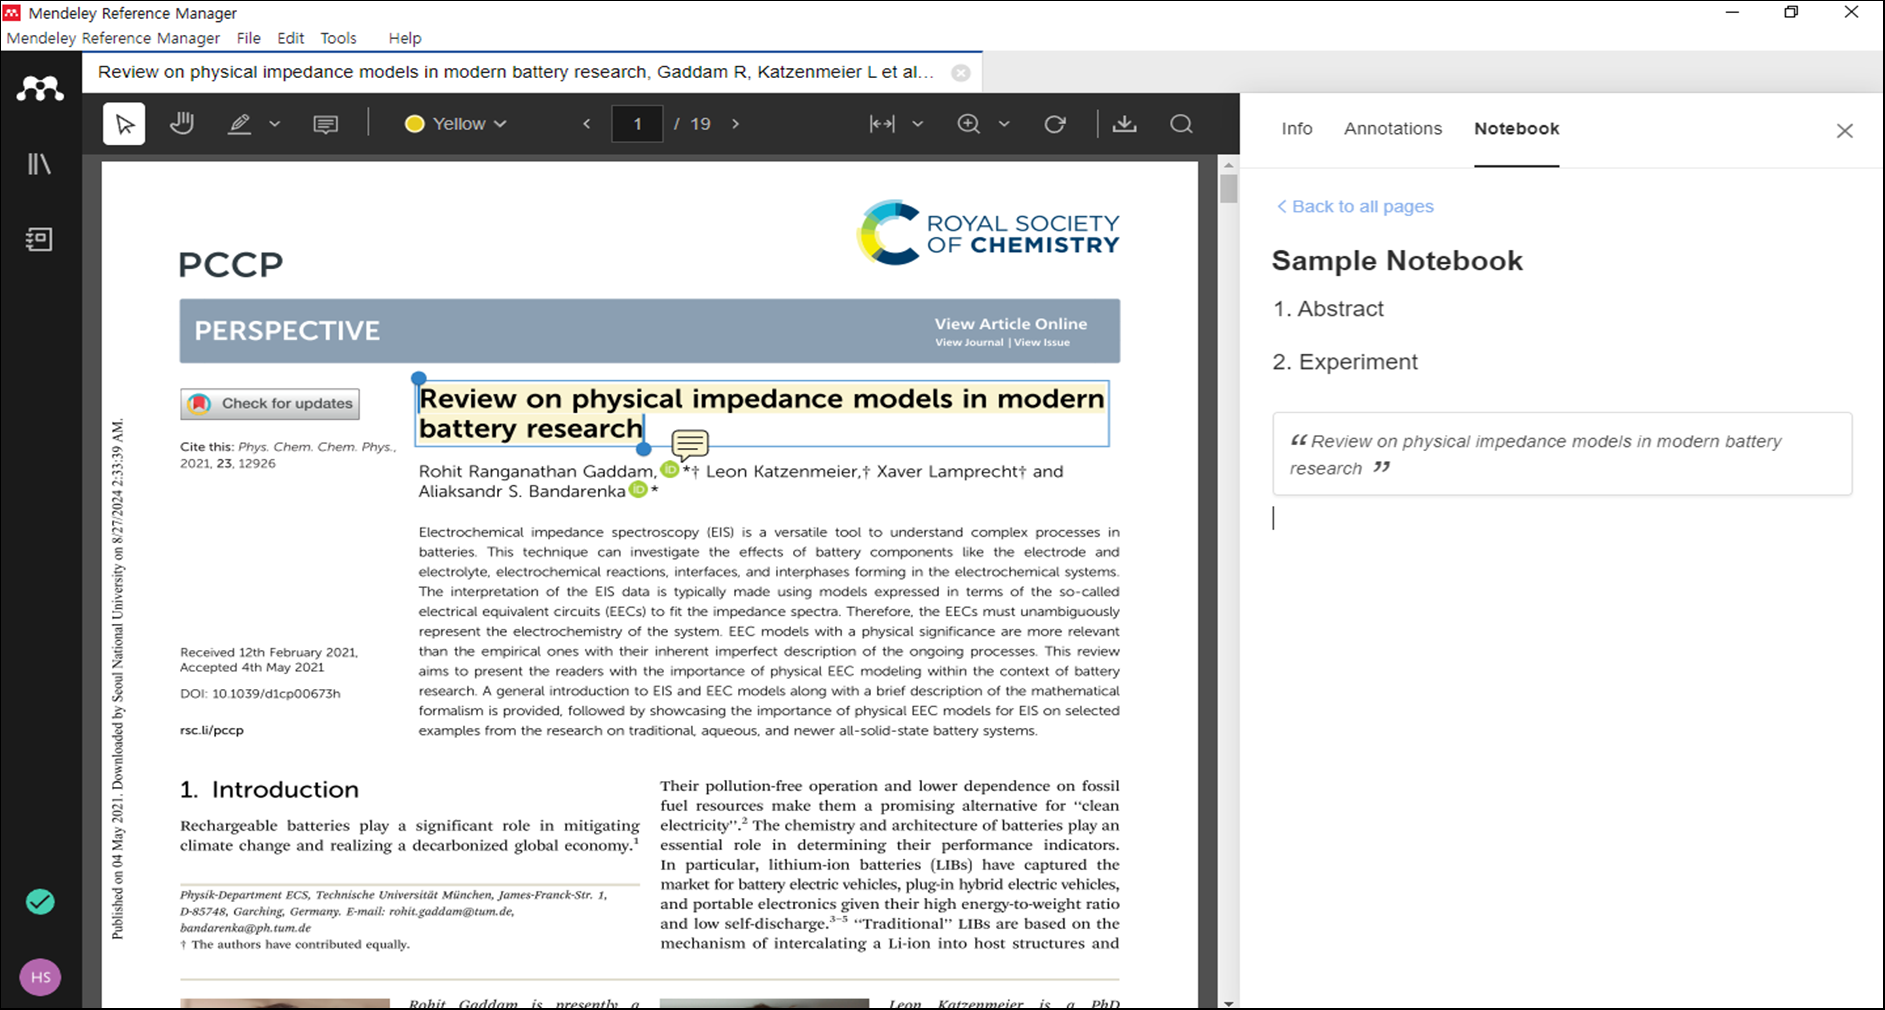Open the Notebook sidebar icon
Image resolution: width=1885 pixels, height=1010 pixels.
coord(40,240)
